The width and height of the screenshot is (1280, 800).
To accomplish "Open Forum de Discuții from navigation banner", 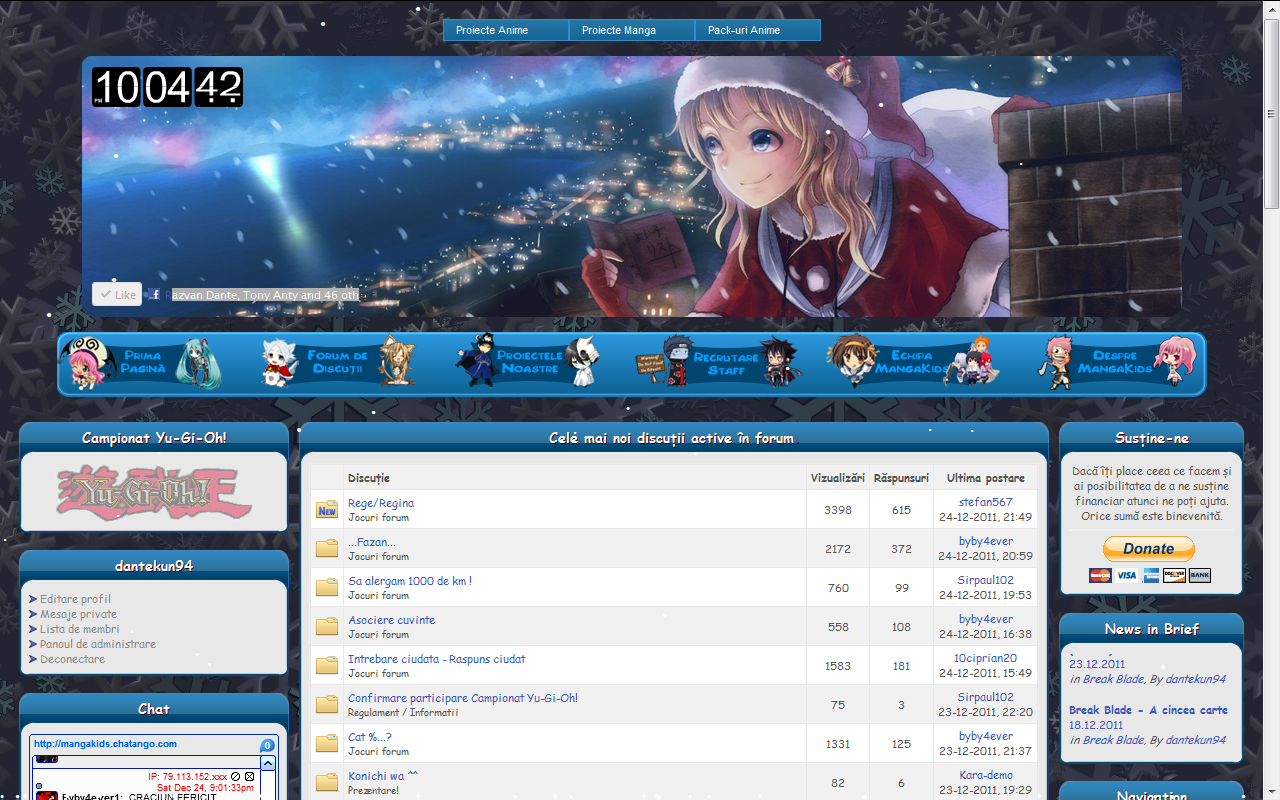I will coord(337,363).
